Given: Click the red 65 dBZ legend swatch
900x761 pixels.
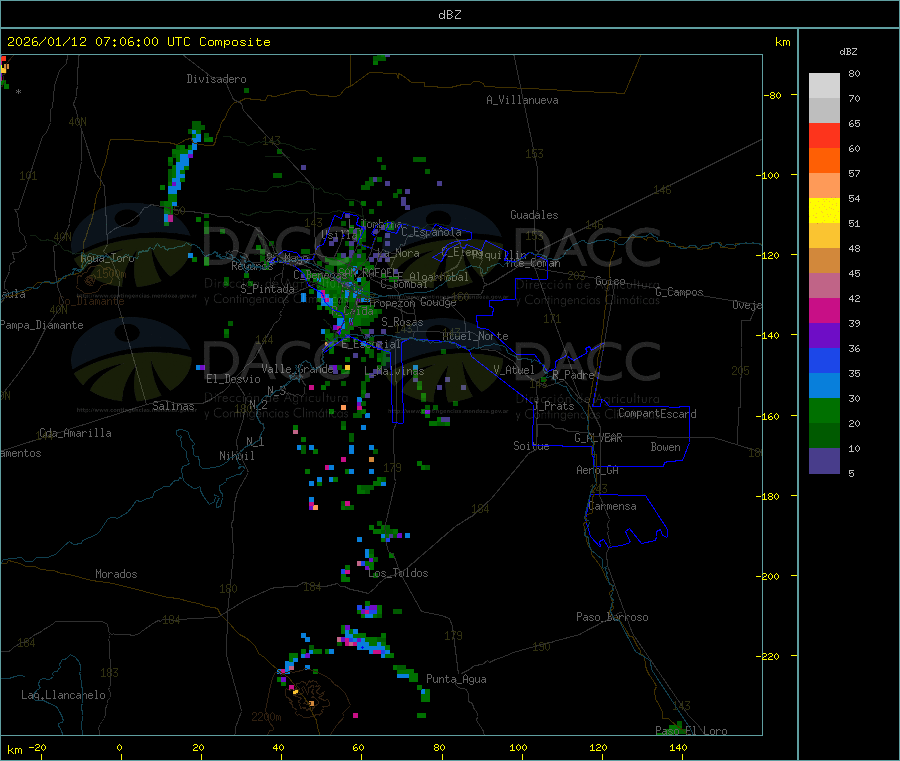Looking at the screenshot, I should (824, 135).
